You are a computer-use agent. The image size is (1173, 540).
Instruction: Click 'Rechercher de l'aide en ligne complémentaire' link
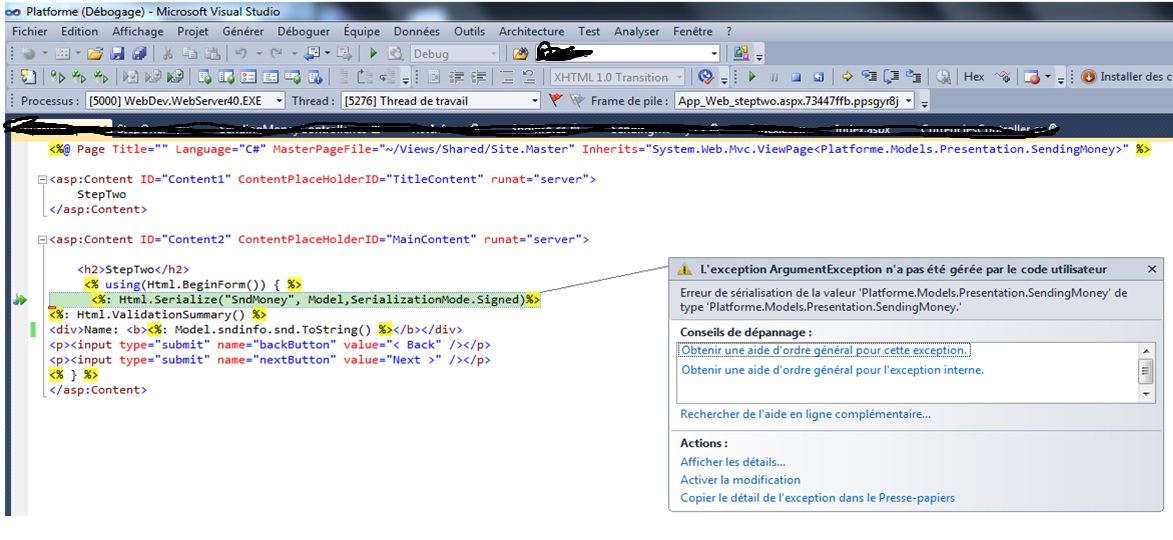806,414
